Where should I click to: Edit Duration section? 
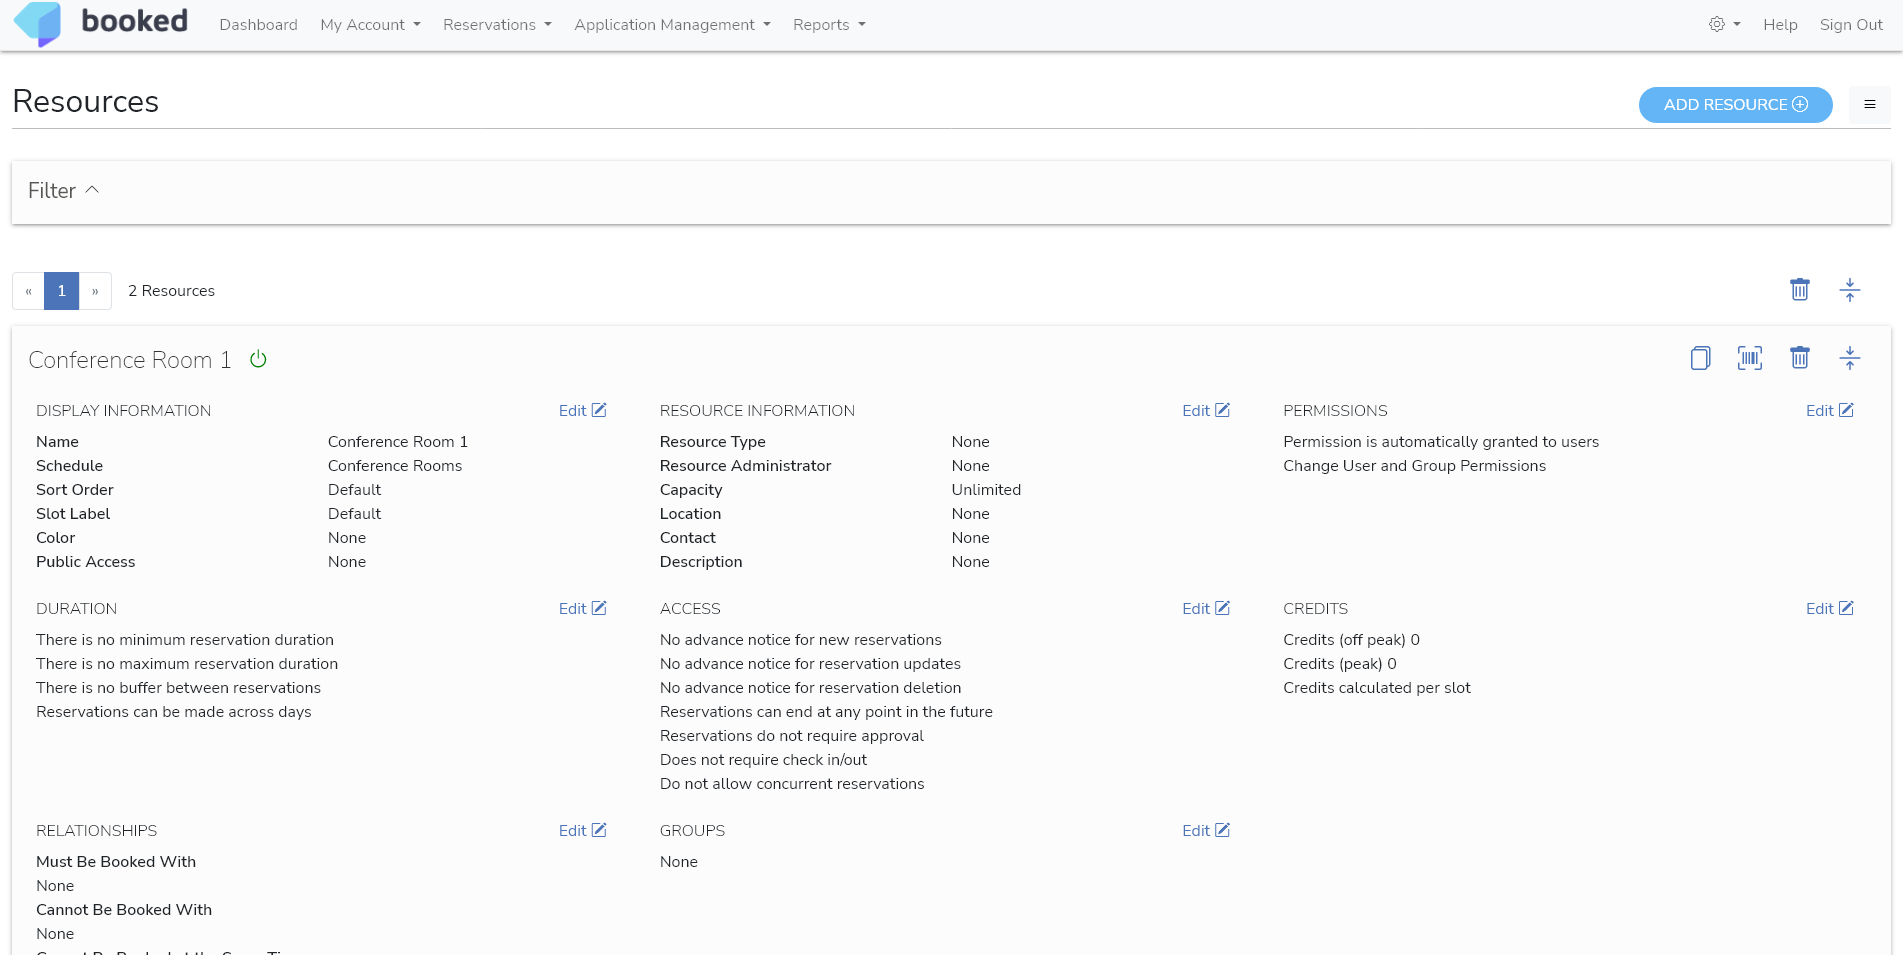point(582,608)
